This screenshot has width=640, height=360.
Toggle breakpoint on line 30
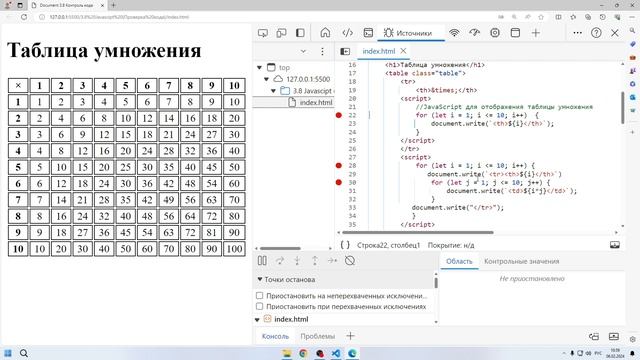coord(338,182)
